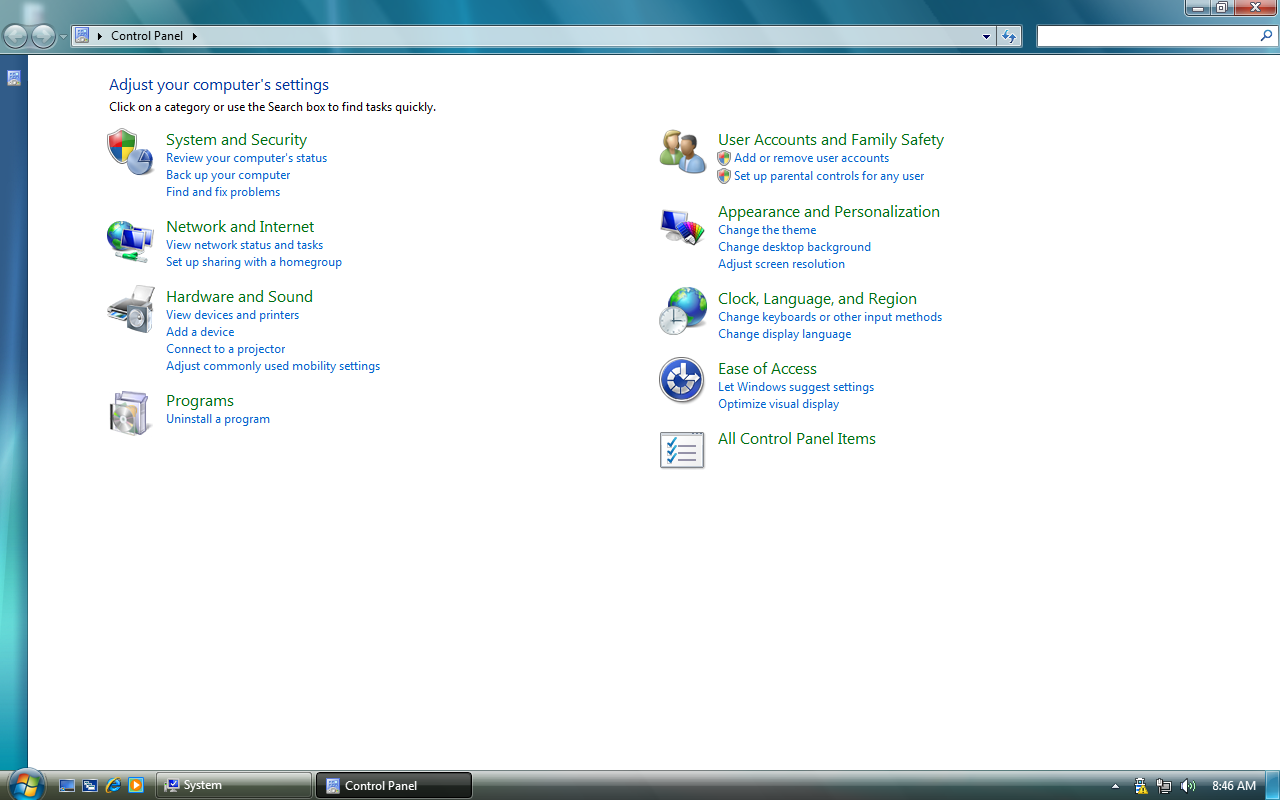Click shield icon beside Add or remove user accounts
The image size is (1280, 800).
point(724,158)
